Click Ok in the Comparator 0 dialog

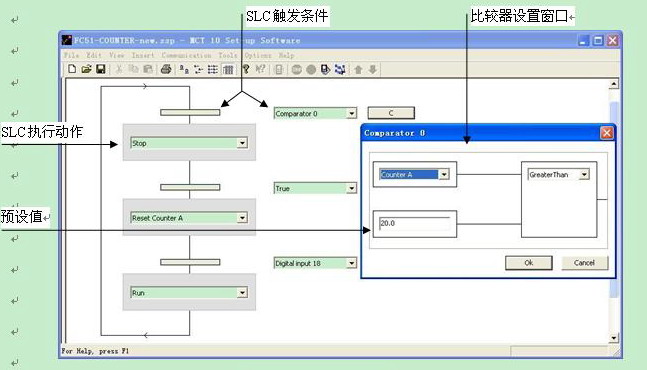[529, 263]
